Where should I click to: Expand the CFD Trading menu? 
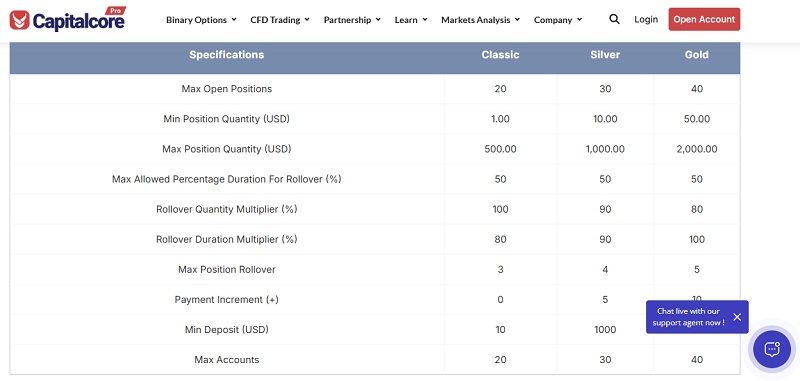(280, 20)
